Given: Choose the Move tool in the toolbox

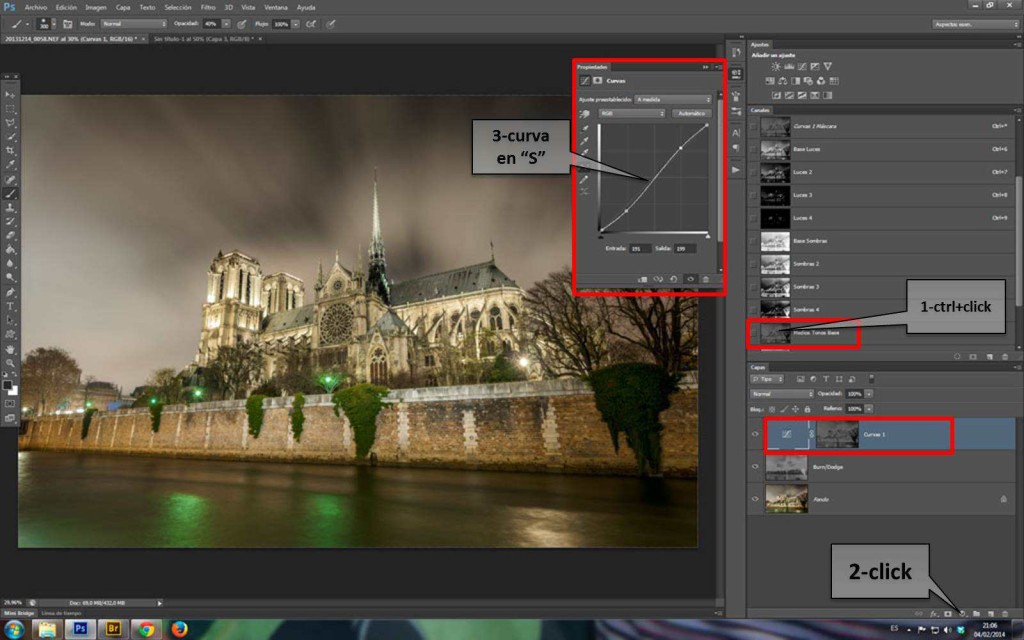Looking at the screenshot, I should [11, 94].
